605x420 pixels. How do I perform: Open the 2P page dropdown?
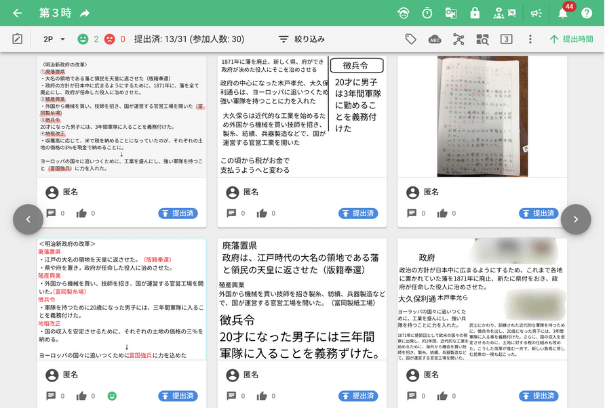(x=54, y=39)
